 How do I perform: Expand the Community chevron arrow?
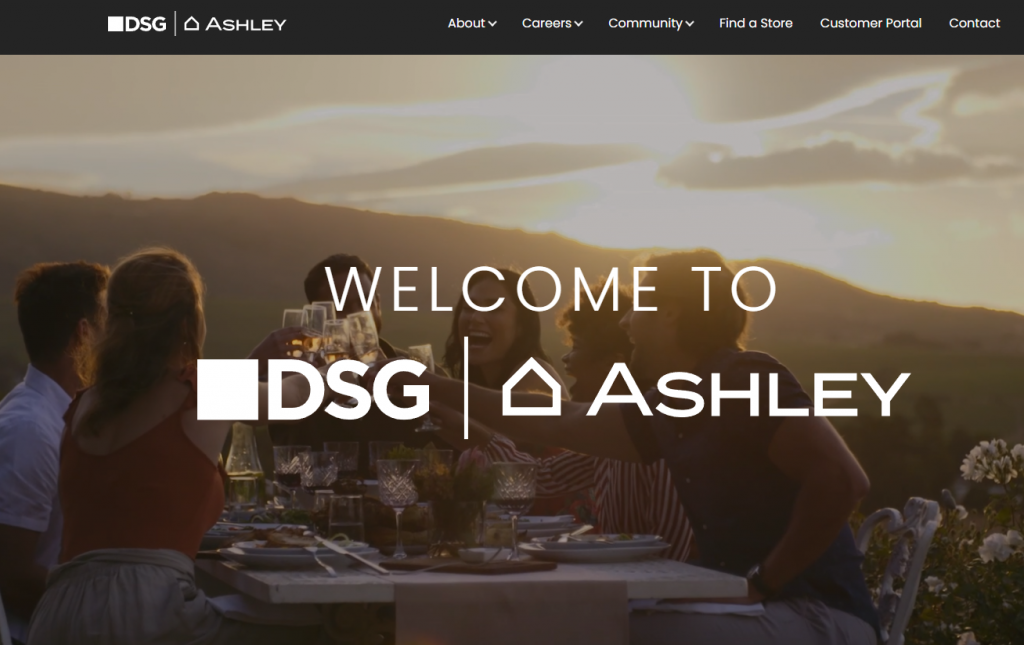pyautogui.click(x=690, y=24)
